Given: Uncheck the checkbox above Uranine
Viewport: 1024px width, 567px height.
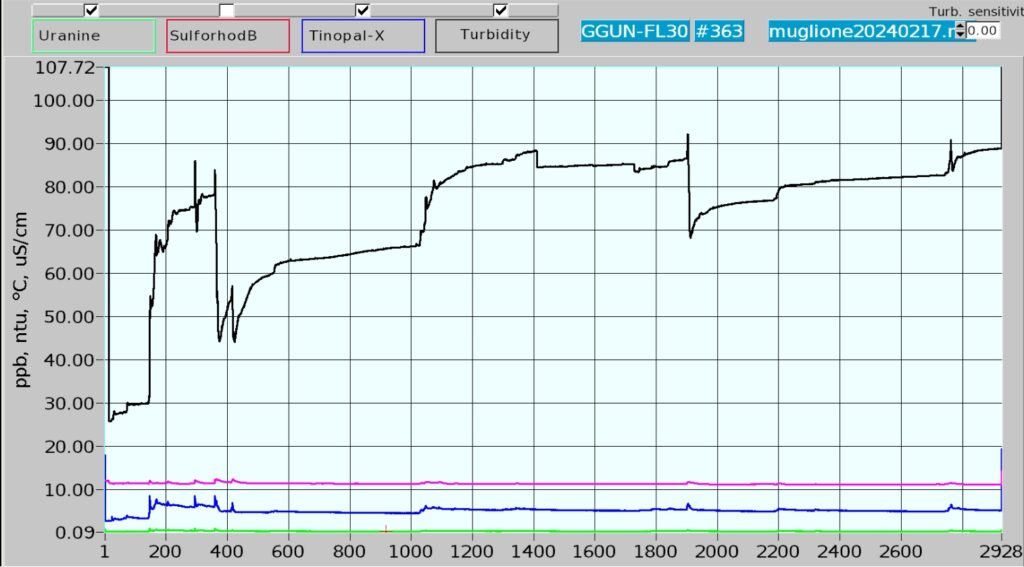Looking at the screenshot, I should [x=92, y=10].
